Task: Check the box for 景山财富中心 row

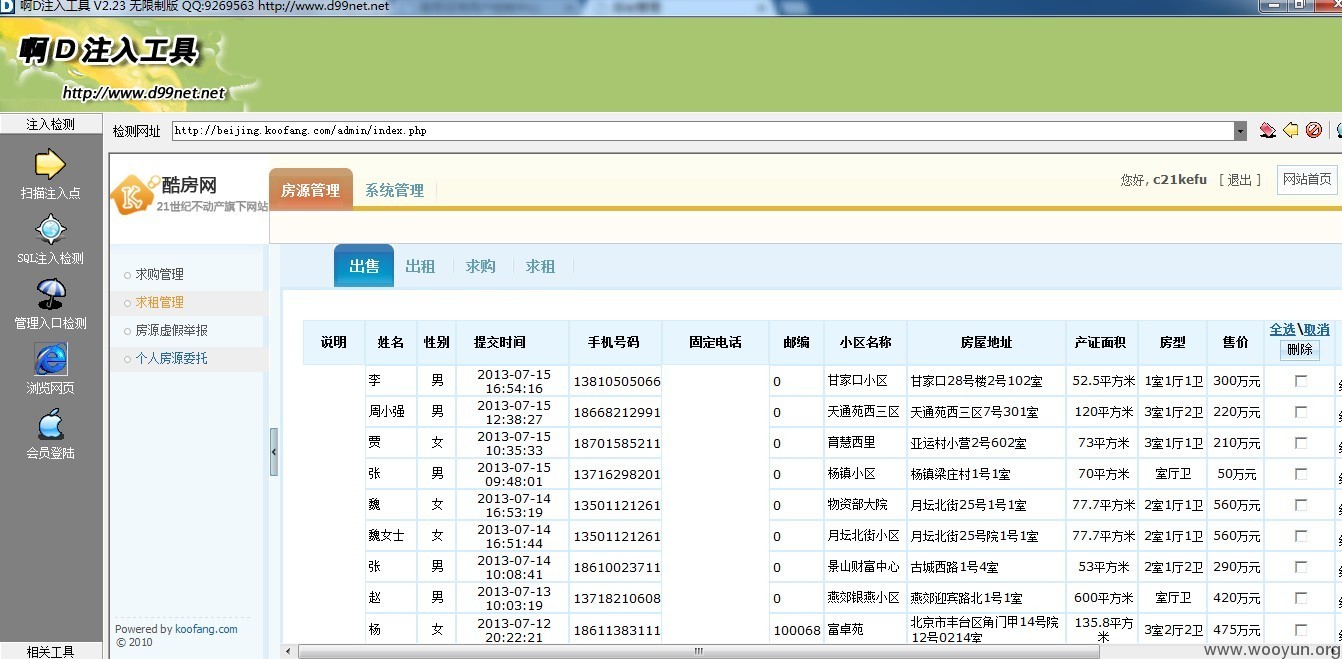Action: pos(1300,567)
